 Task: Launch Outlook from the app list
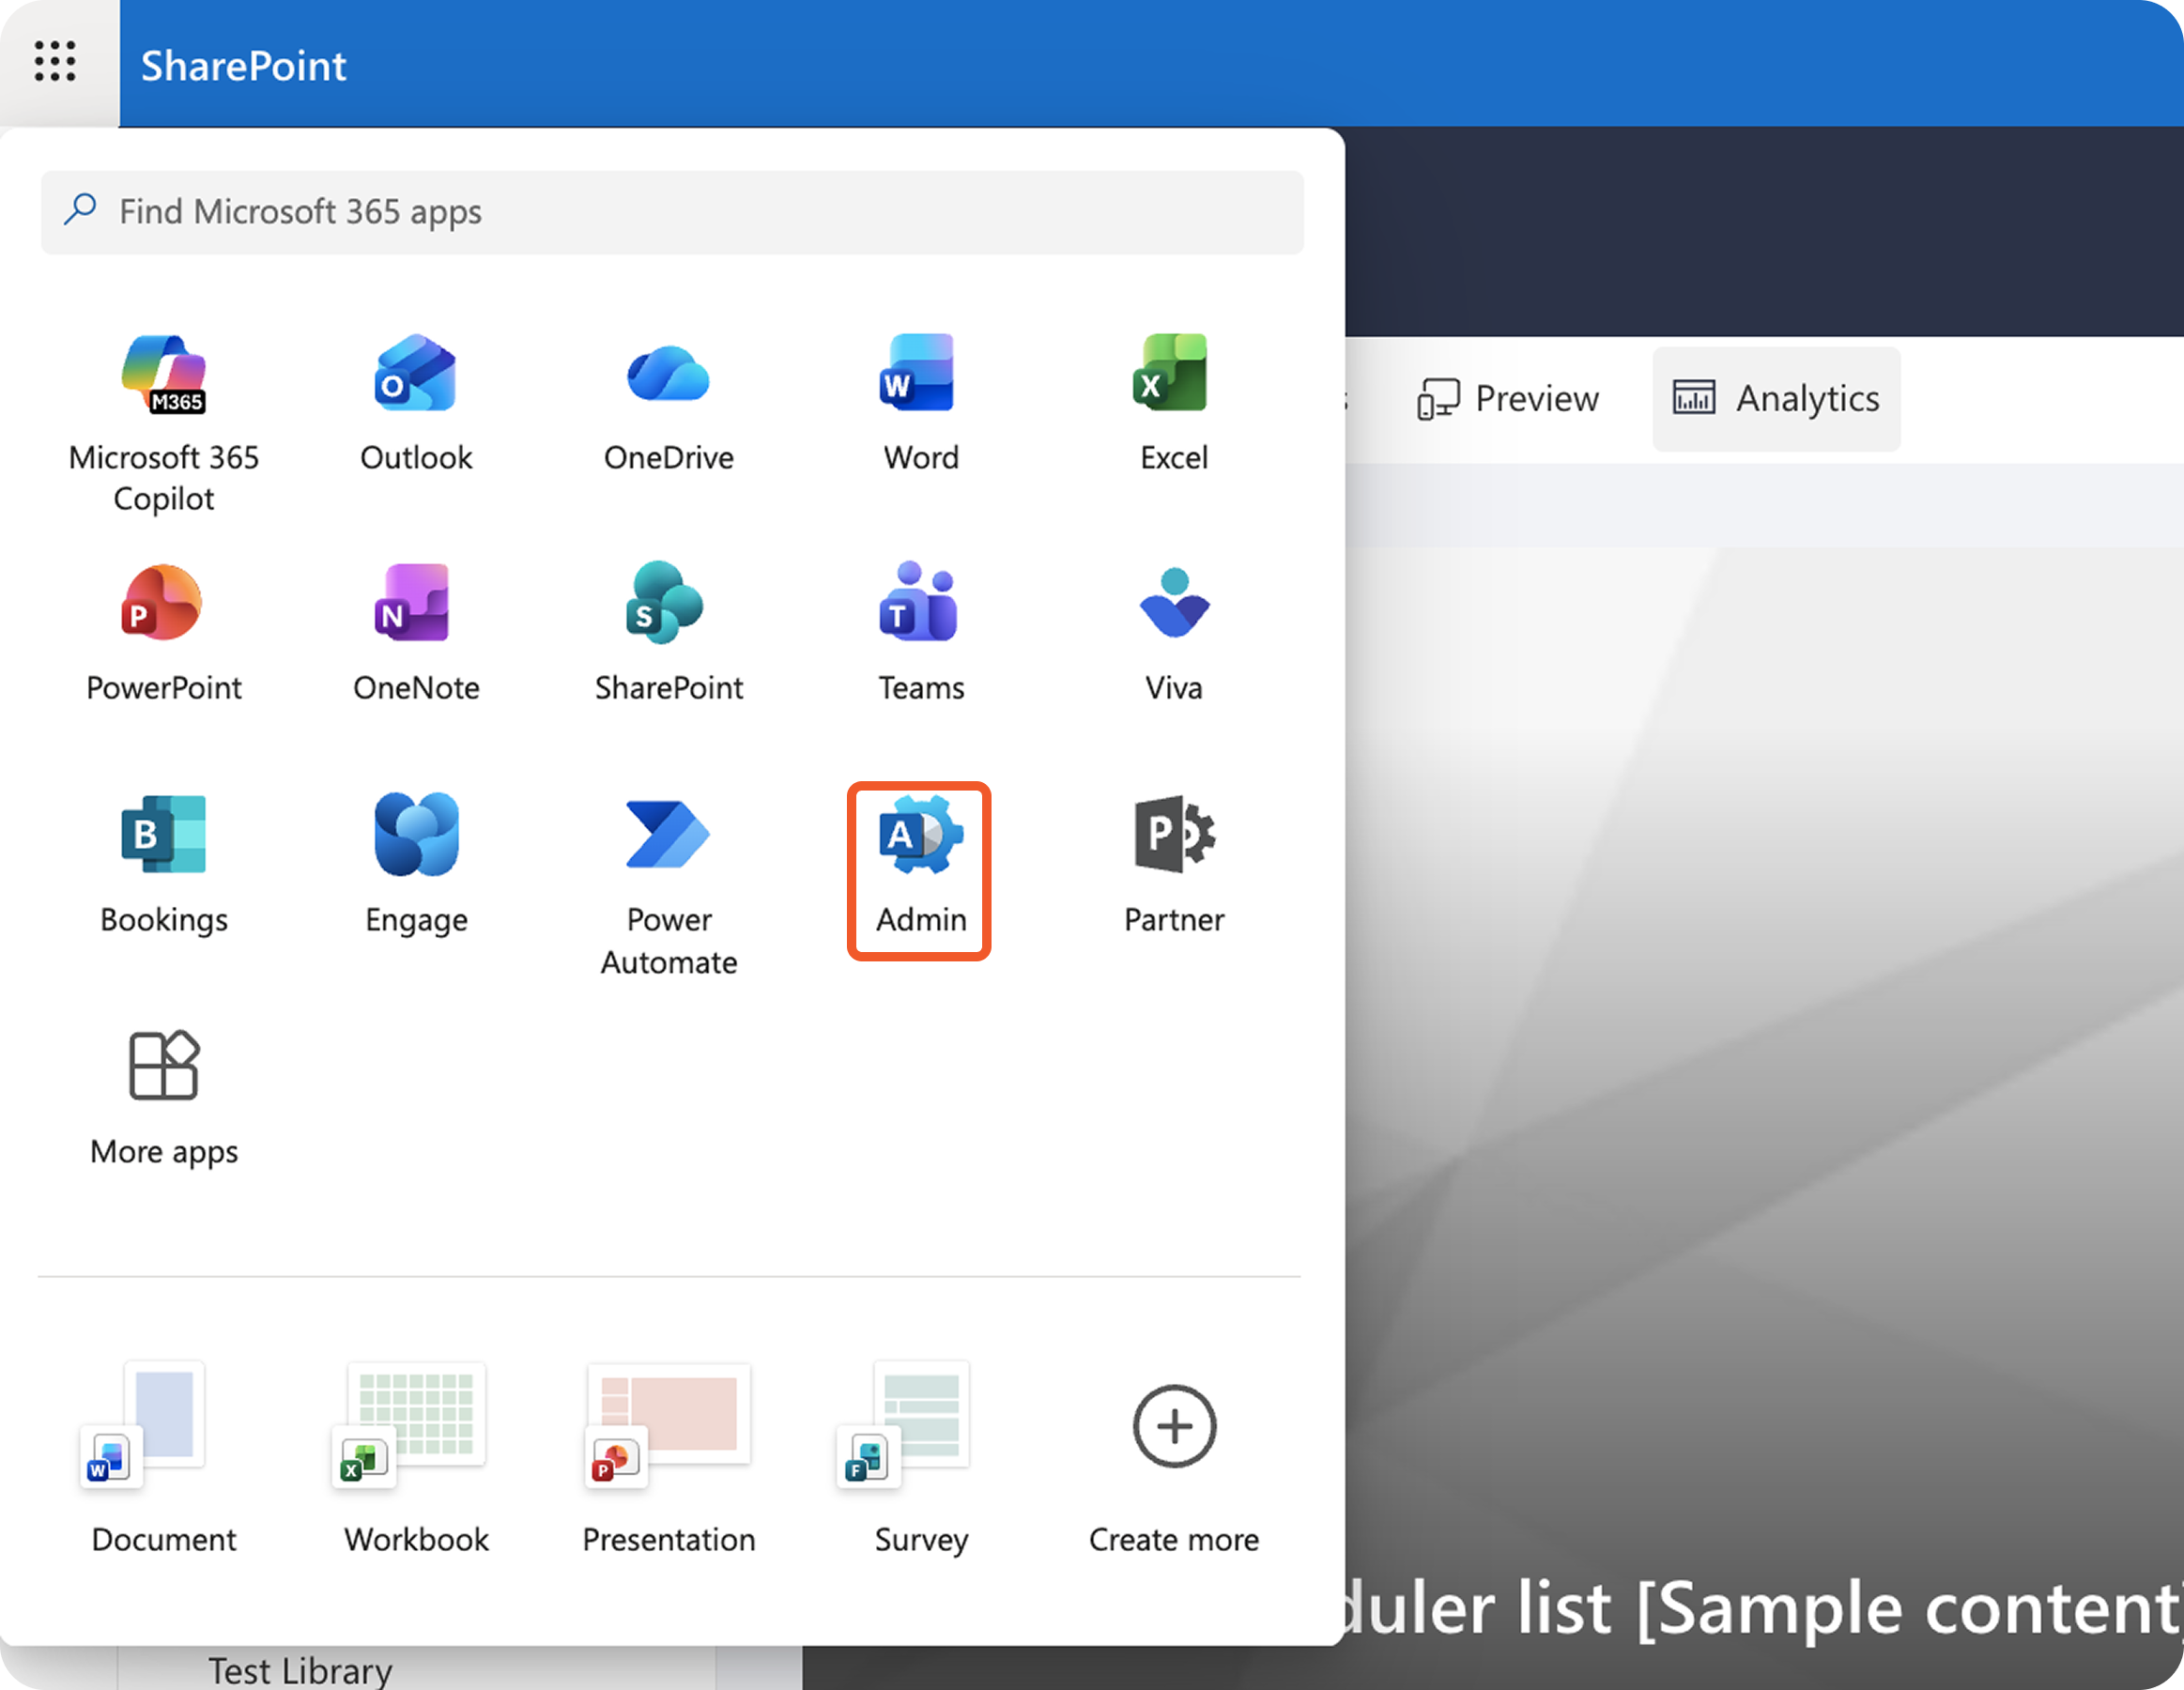point(416,402)
